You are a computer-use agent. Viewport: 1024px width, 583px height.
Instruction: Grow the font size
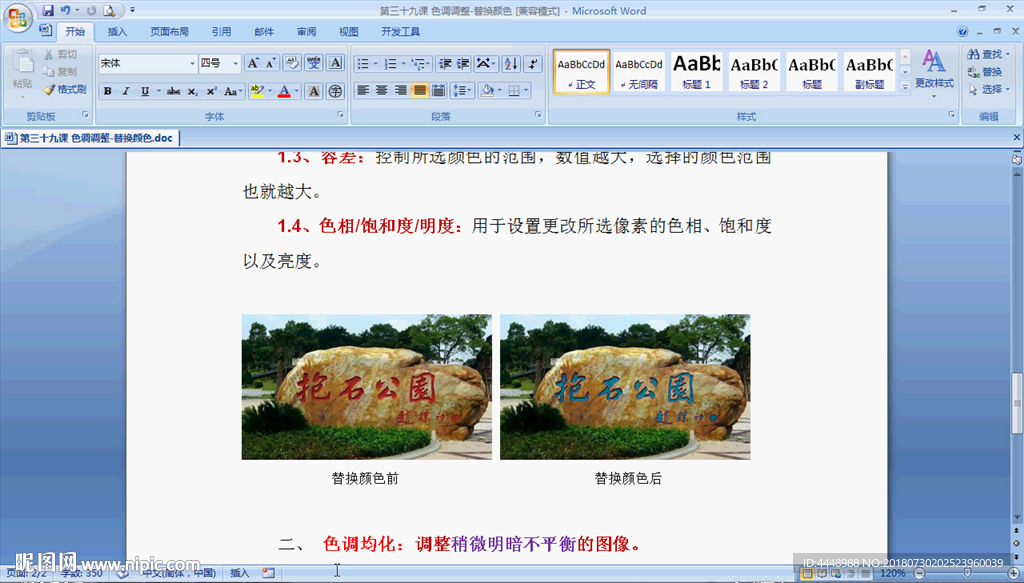click(x=253, y=63)
